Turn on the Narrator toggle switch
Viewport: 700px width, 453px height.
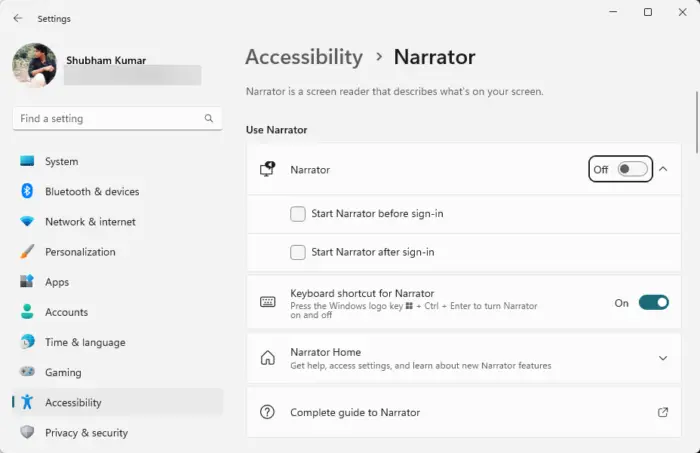(632, 169)
